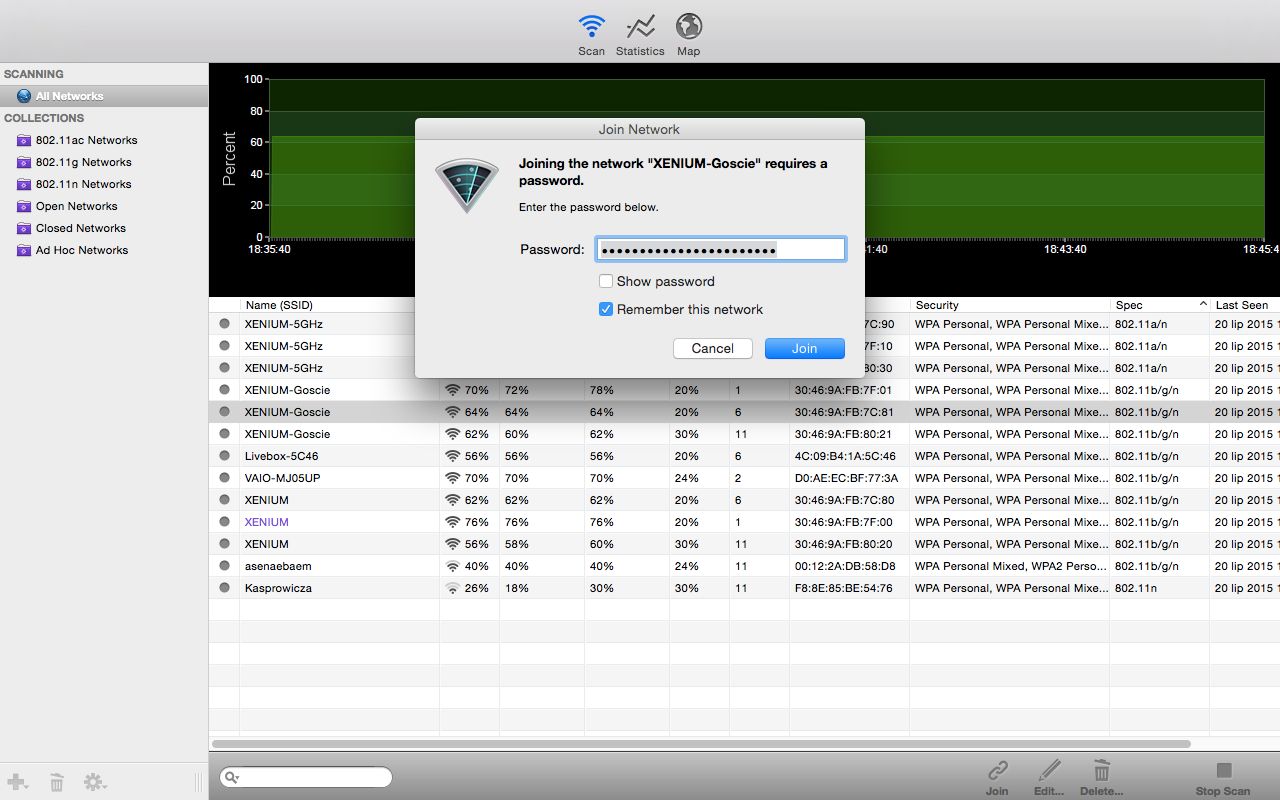Image resolution: width=1280 pixels, height=800 pixels.
Task: Click signal icon in VAIO-MJ05UP row
Action: (x=453, y=478)
